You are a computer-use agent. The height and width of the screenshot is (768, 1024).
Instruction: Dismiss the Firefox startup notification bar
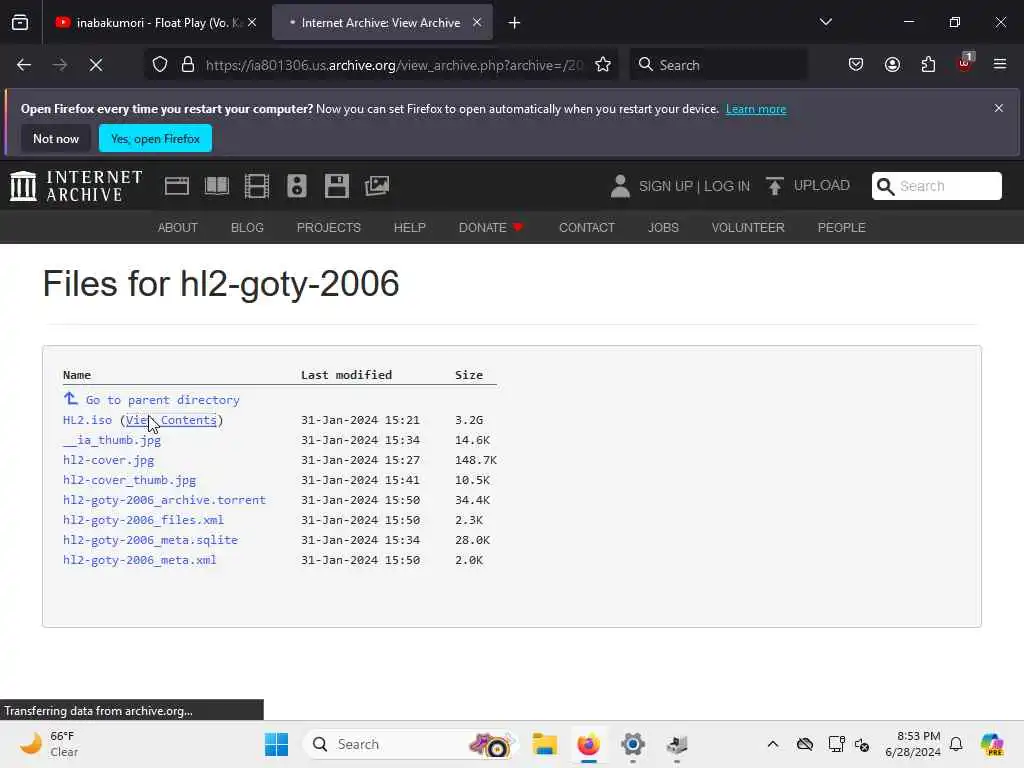tap(999, 108)
